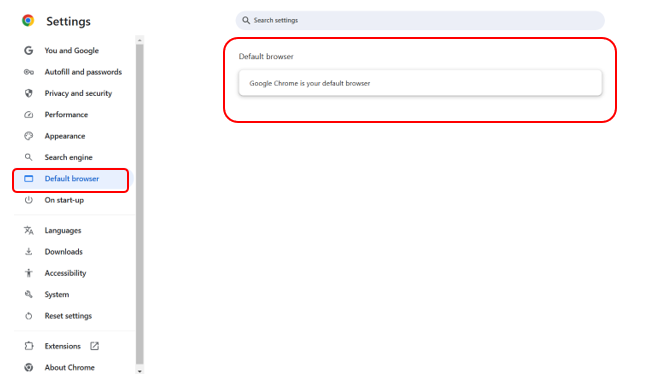Screen dimensions: 647x392
Task: Click the Privacy and security shield icon
Action: coord(28,93)
